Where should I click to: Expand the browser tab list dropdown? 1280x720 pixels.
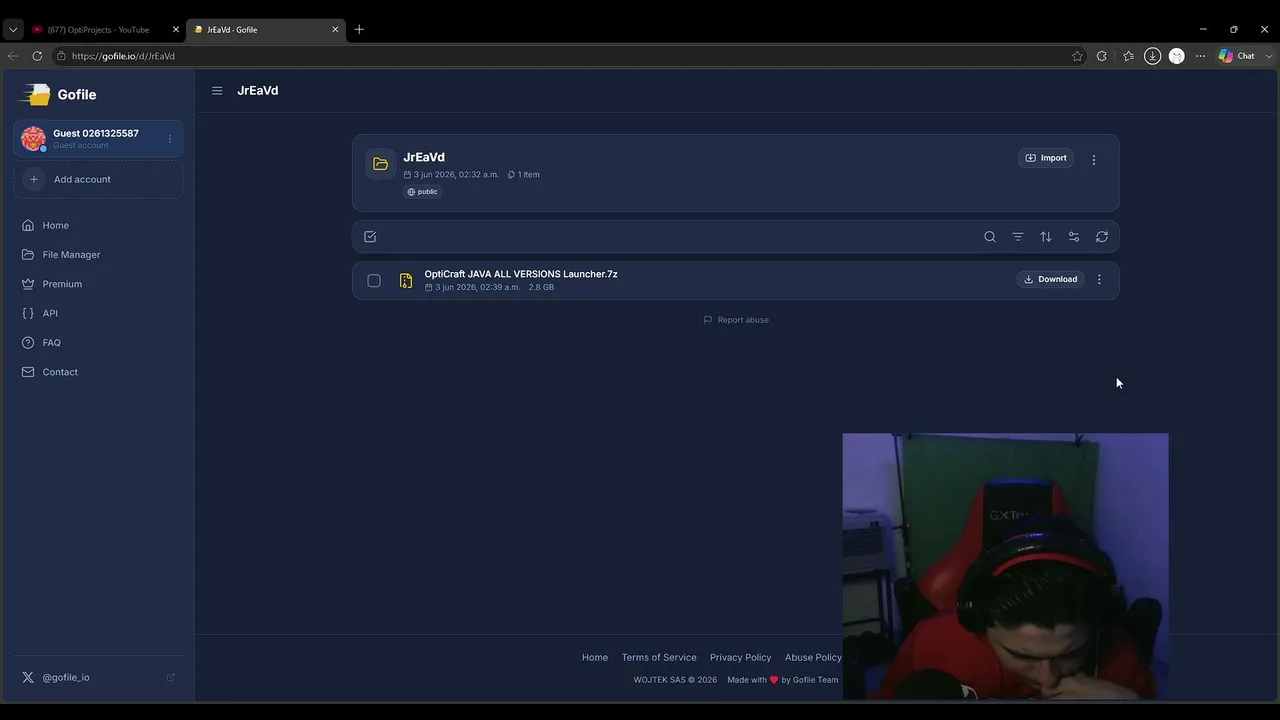(13, 30)
